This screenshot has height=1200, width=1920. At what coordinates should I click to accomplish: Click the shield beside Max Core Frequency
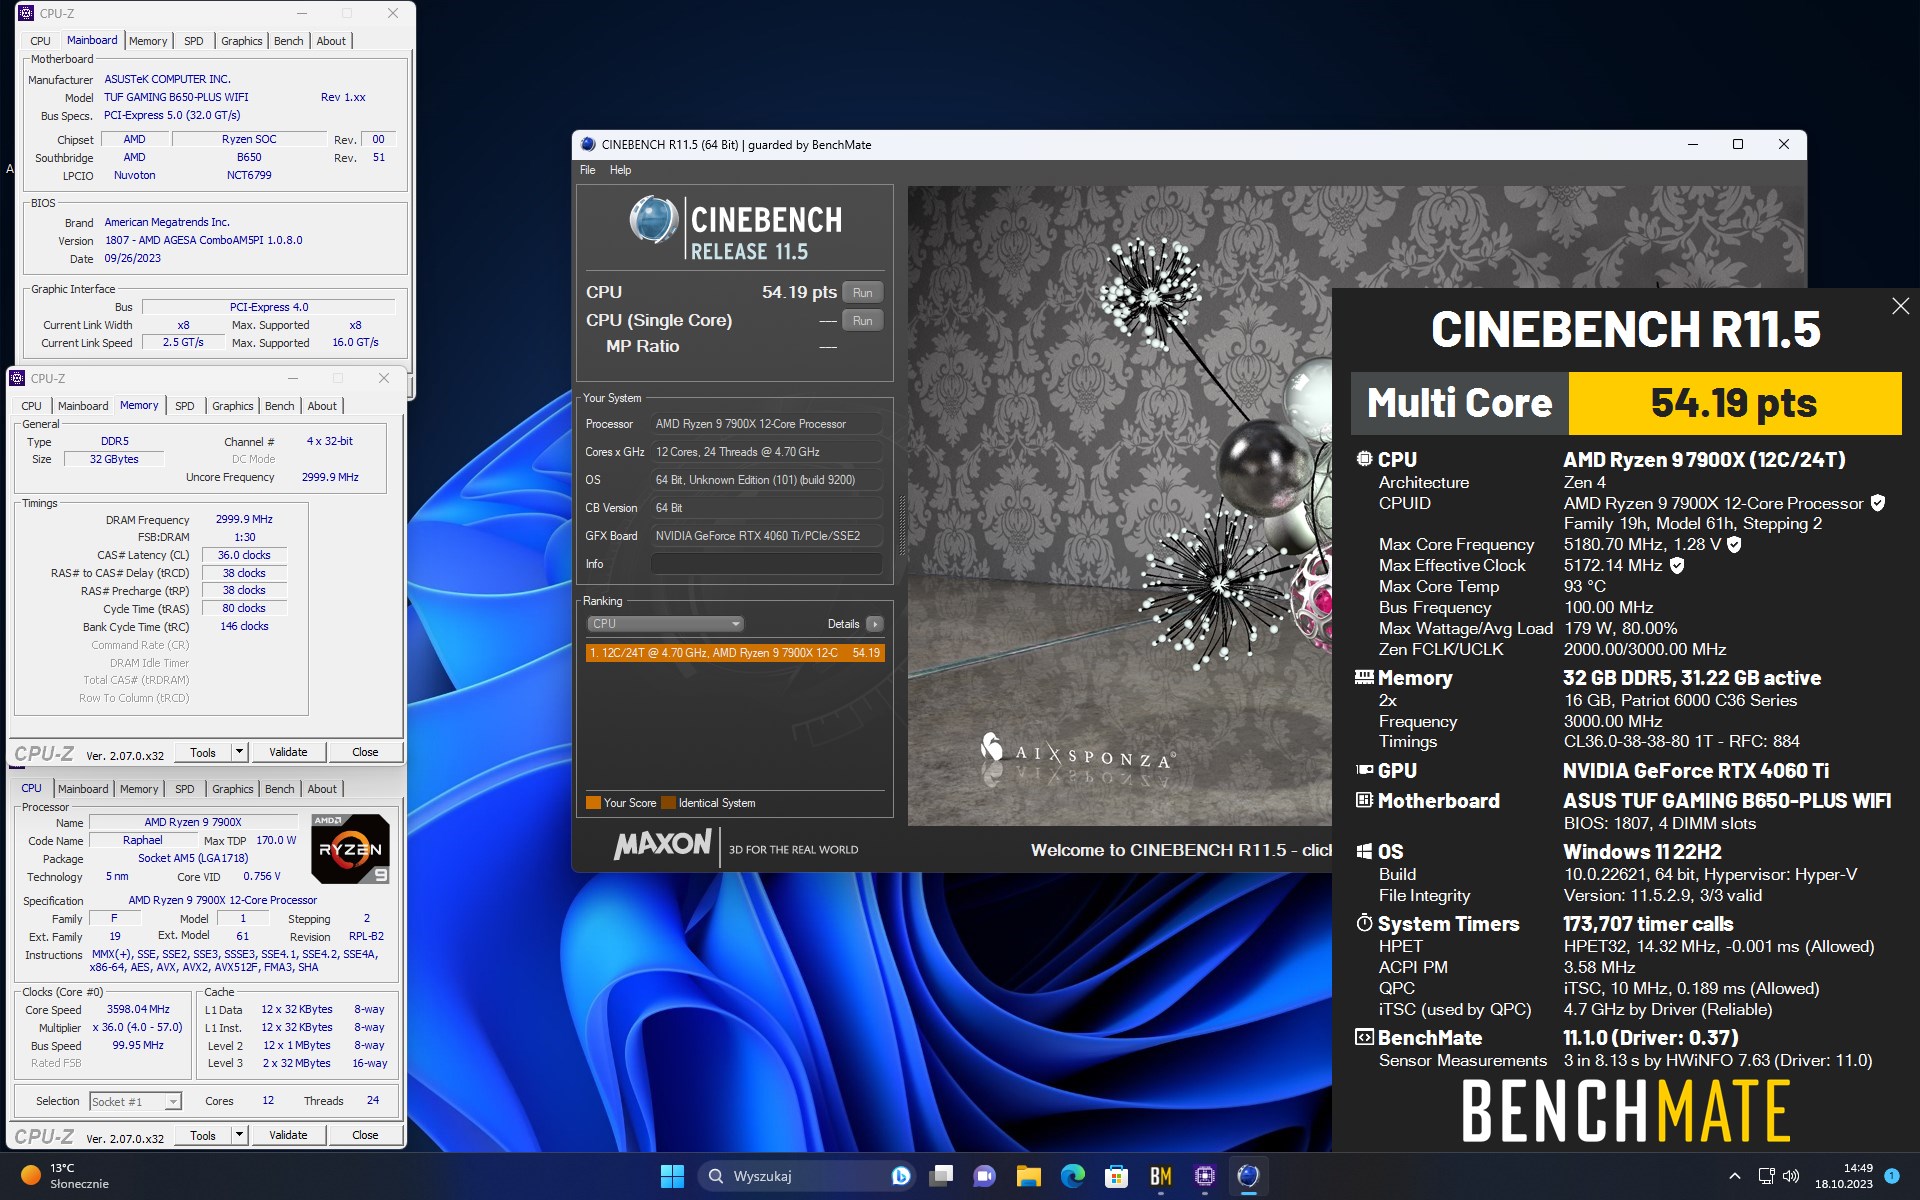click(1735, 544)
